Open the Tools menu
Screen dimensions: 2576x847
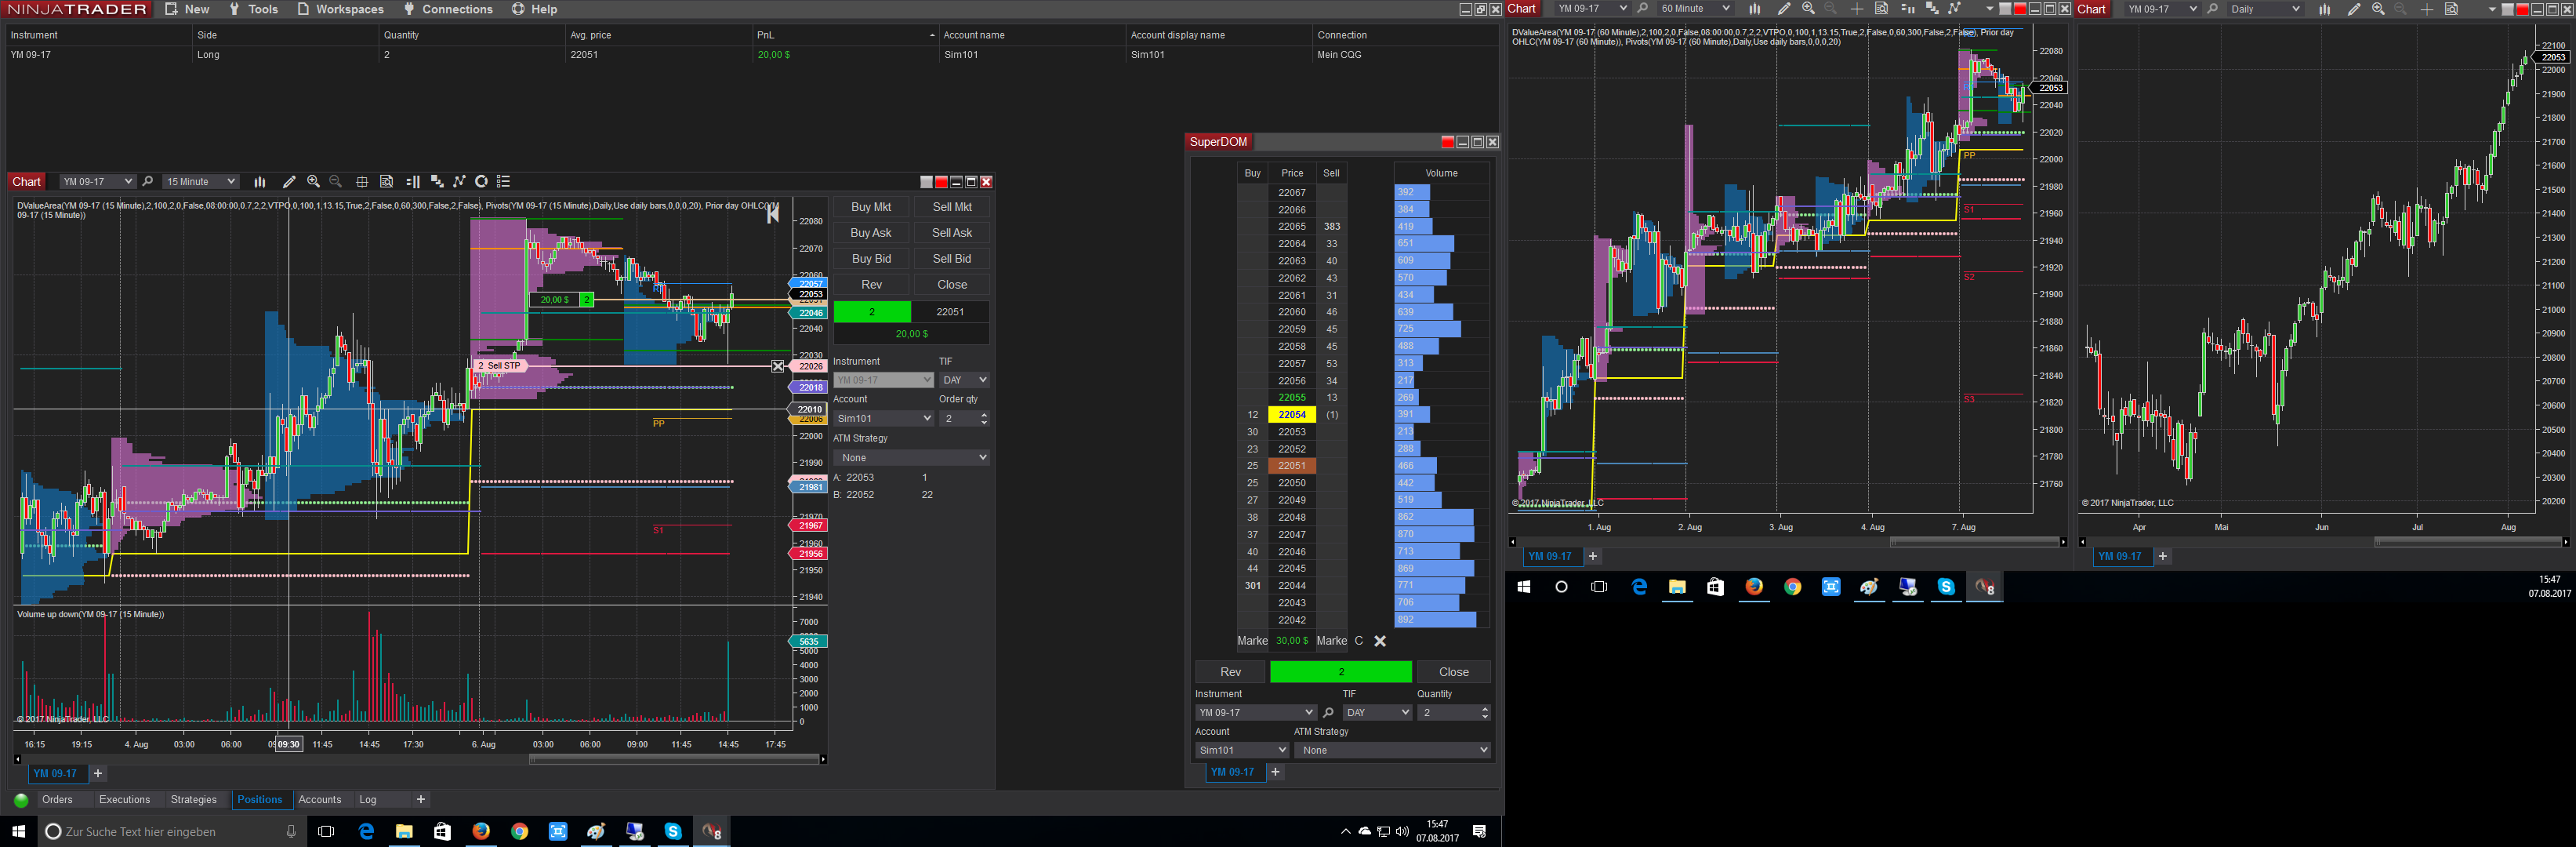[x=253, y=9]
